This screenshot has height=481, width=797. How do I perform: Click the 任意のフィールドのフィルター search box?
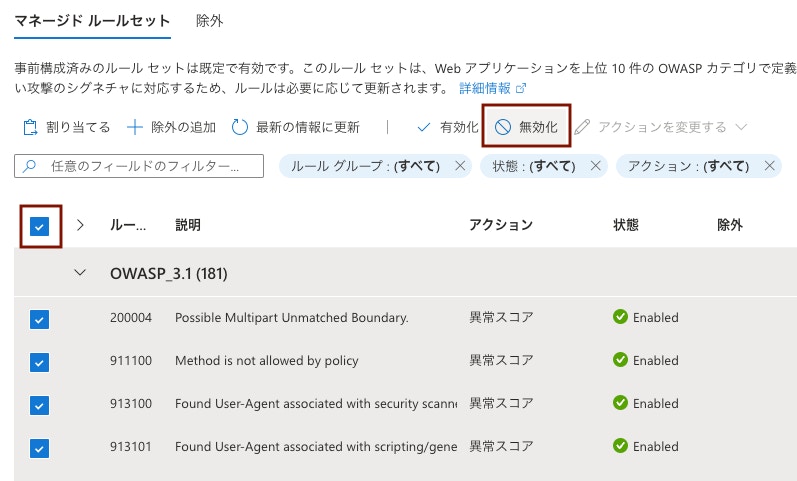139,166
